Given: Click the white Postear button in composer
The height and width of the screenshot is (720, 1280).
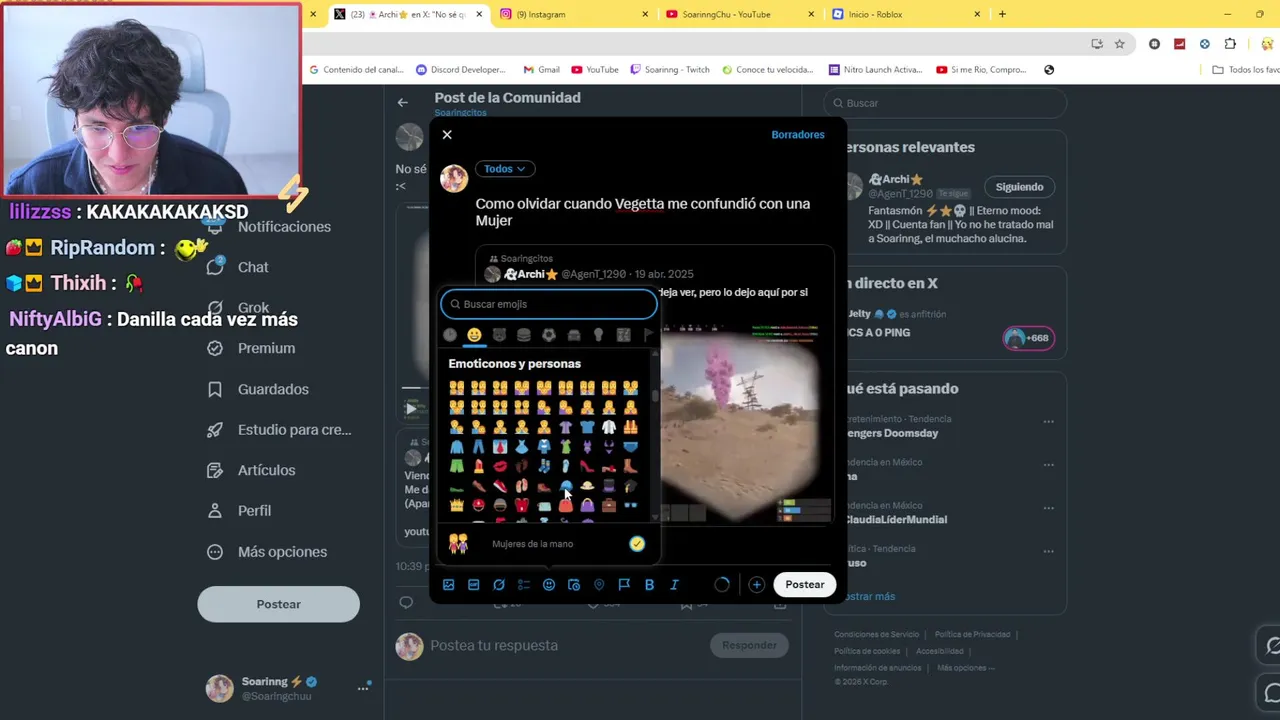Looking at the screenshot, I should [x=805, y=585].
